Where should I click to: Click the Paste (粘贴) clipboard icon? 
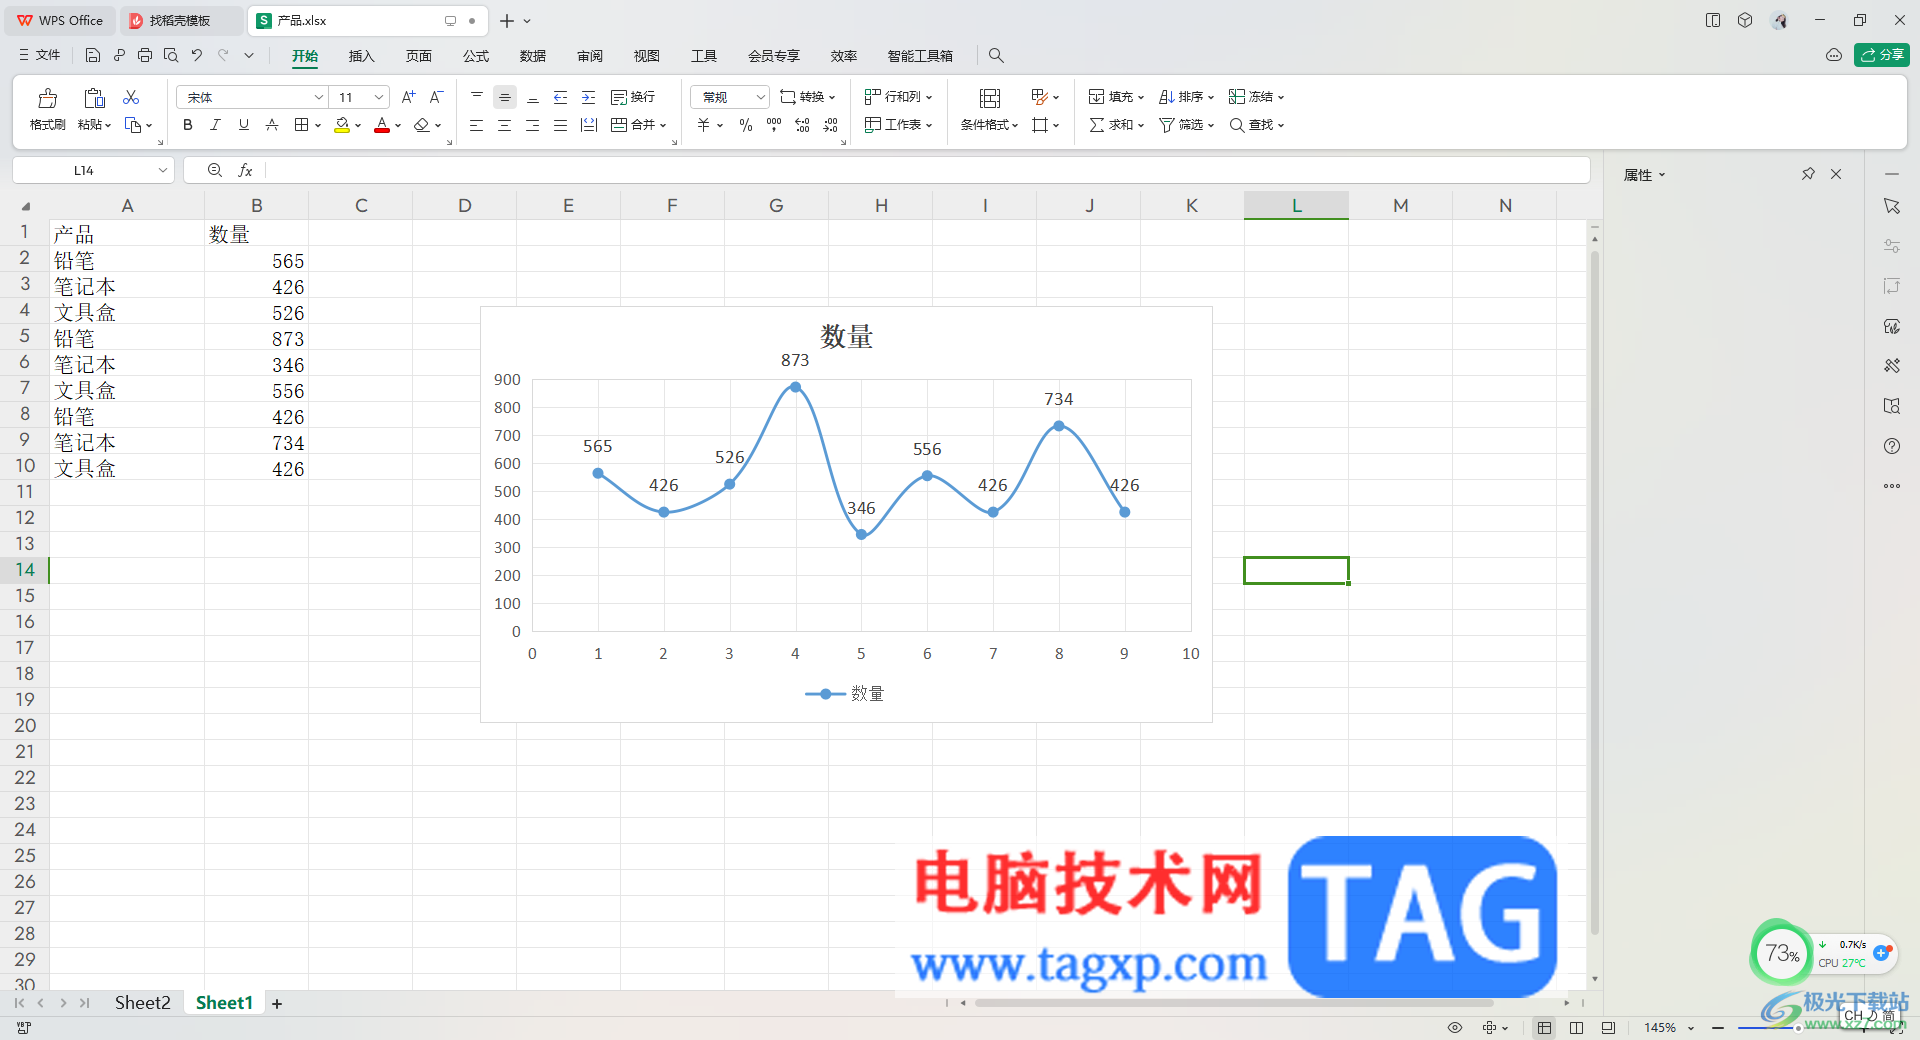point(94,98)
